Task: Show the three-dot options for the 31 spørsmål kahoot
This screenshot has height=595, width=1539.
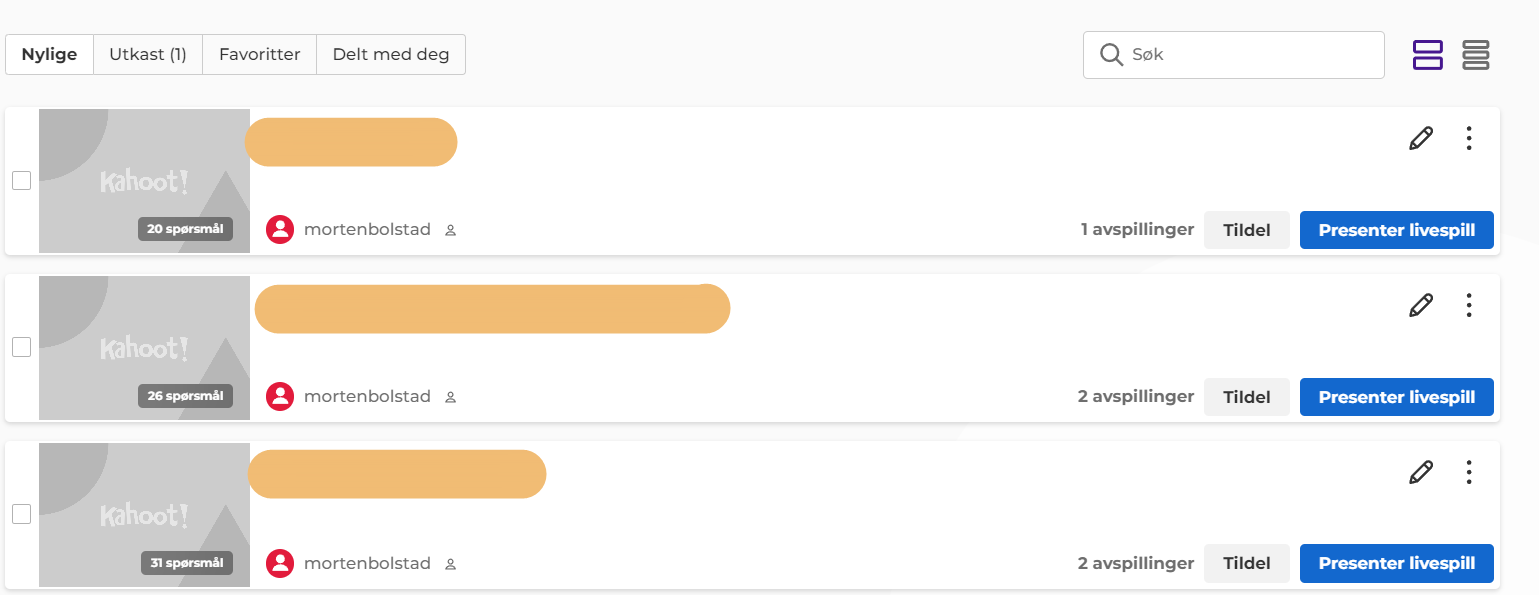Action: (1468, 472)
